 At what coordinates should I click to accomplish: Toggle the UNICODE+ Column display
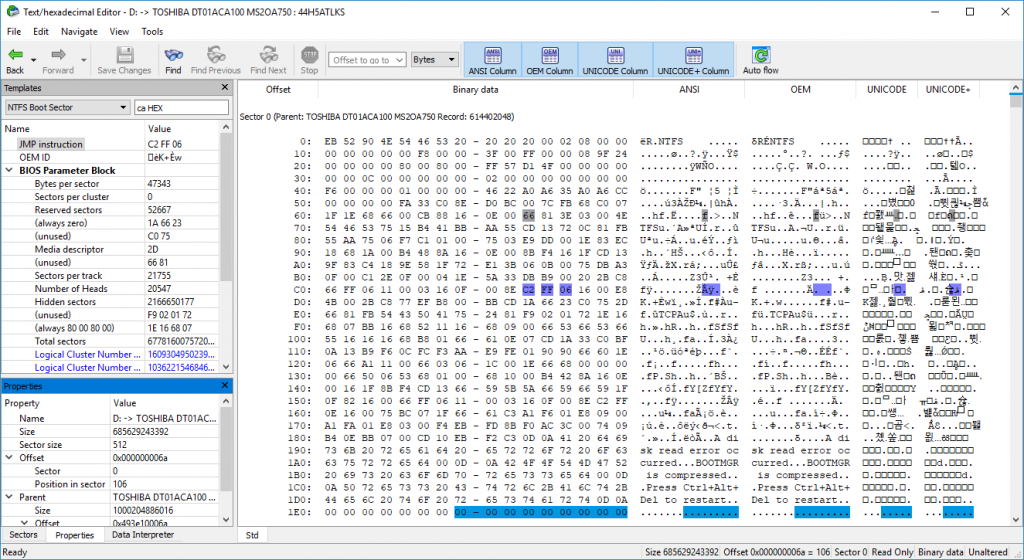pyautogui.click(x=693, y=60)
